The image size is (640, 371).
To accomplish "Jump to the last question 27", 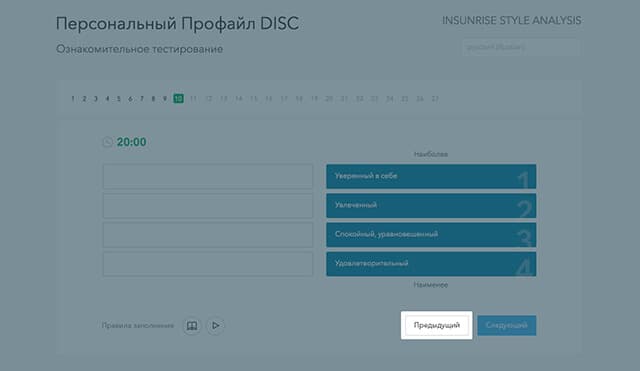I will click(435, 99).
